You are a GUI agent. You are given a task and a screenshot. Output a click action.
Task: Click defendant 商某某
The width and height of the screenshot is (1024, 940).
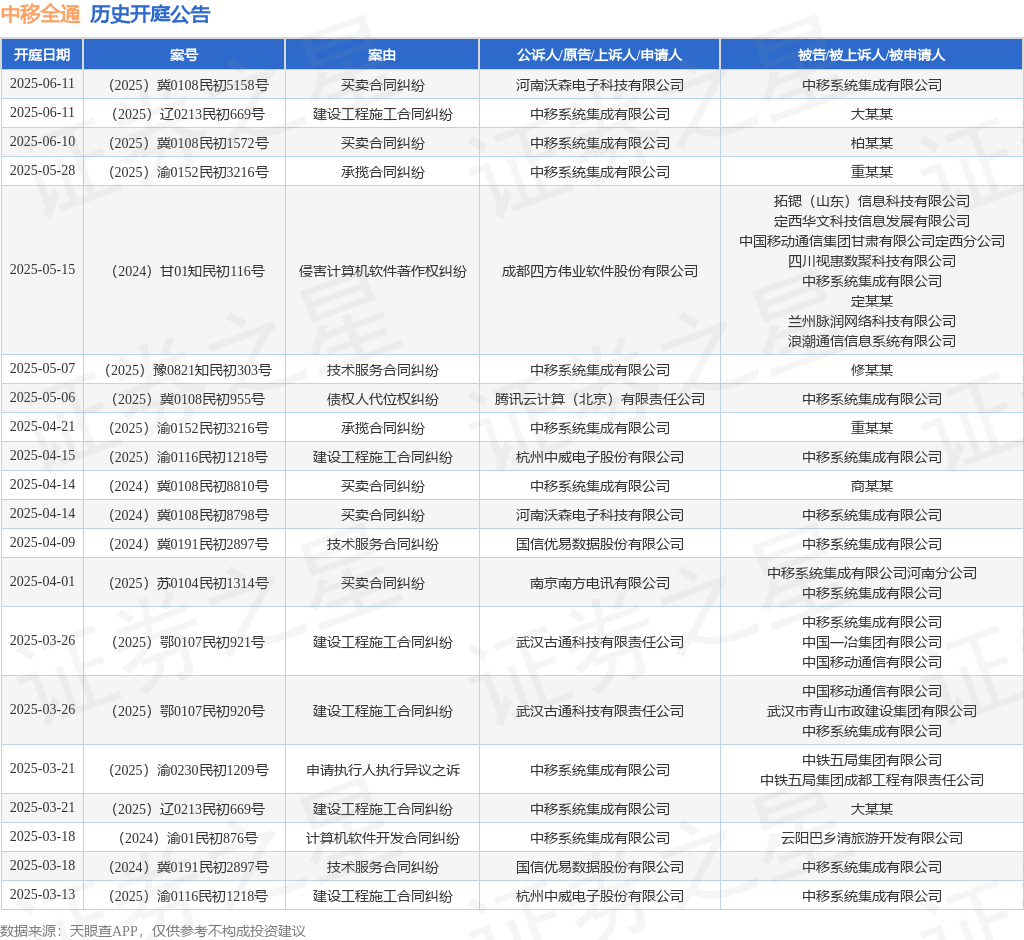(x=872, y=486)
